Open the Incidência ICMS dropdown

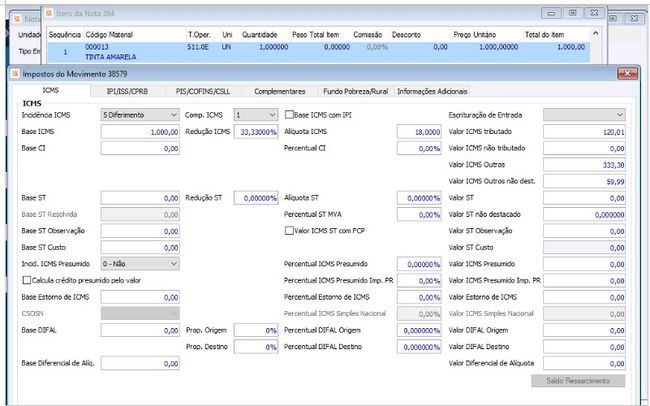pos(140,115)
